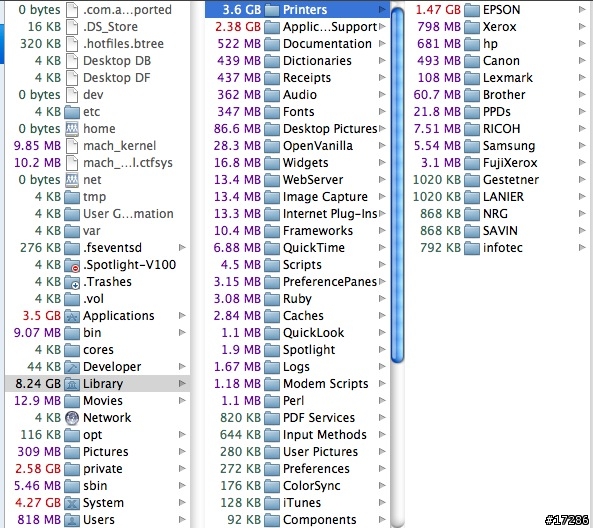593x528 pixels.
Task: Click the Printers folder icon
Action: point(272,10)
